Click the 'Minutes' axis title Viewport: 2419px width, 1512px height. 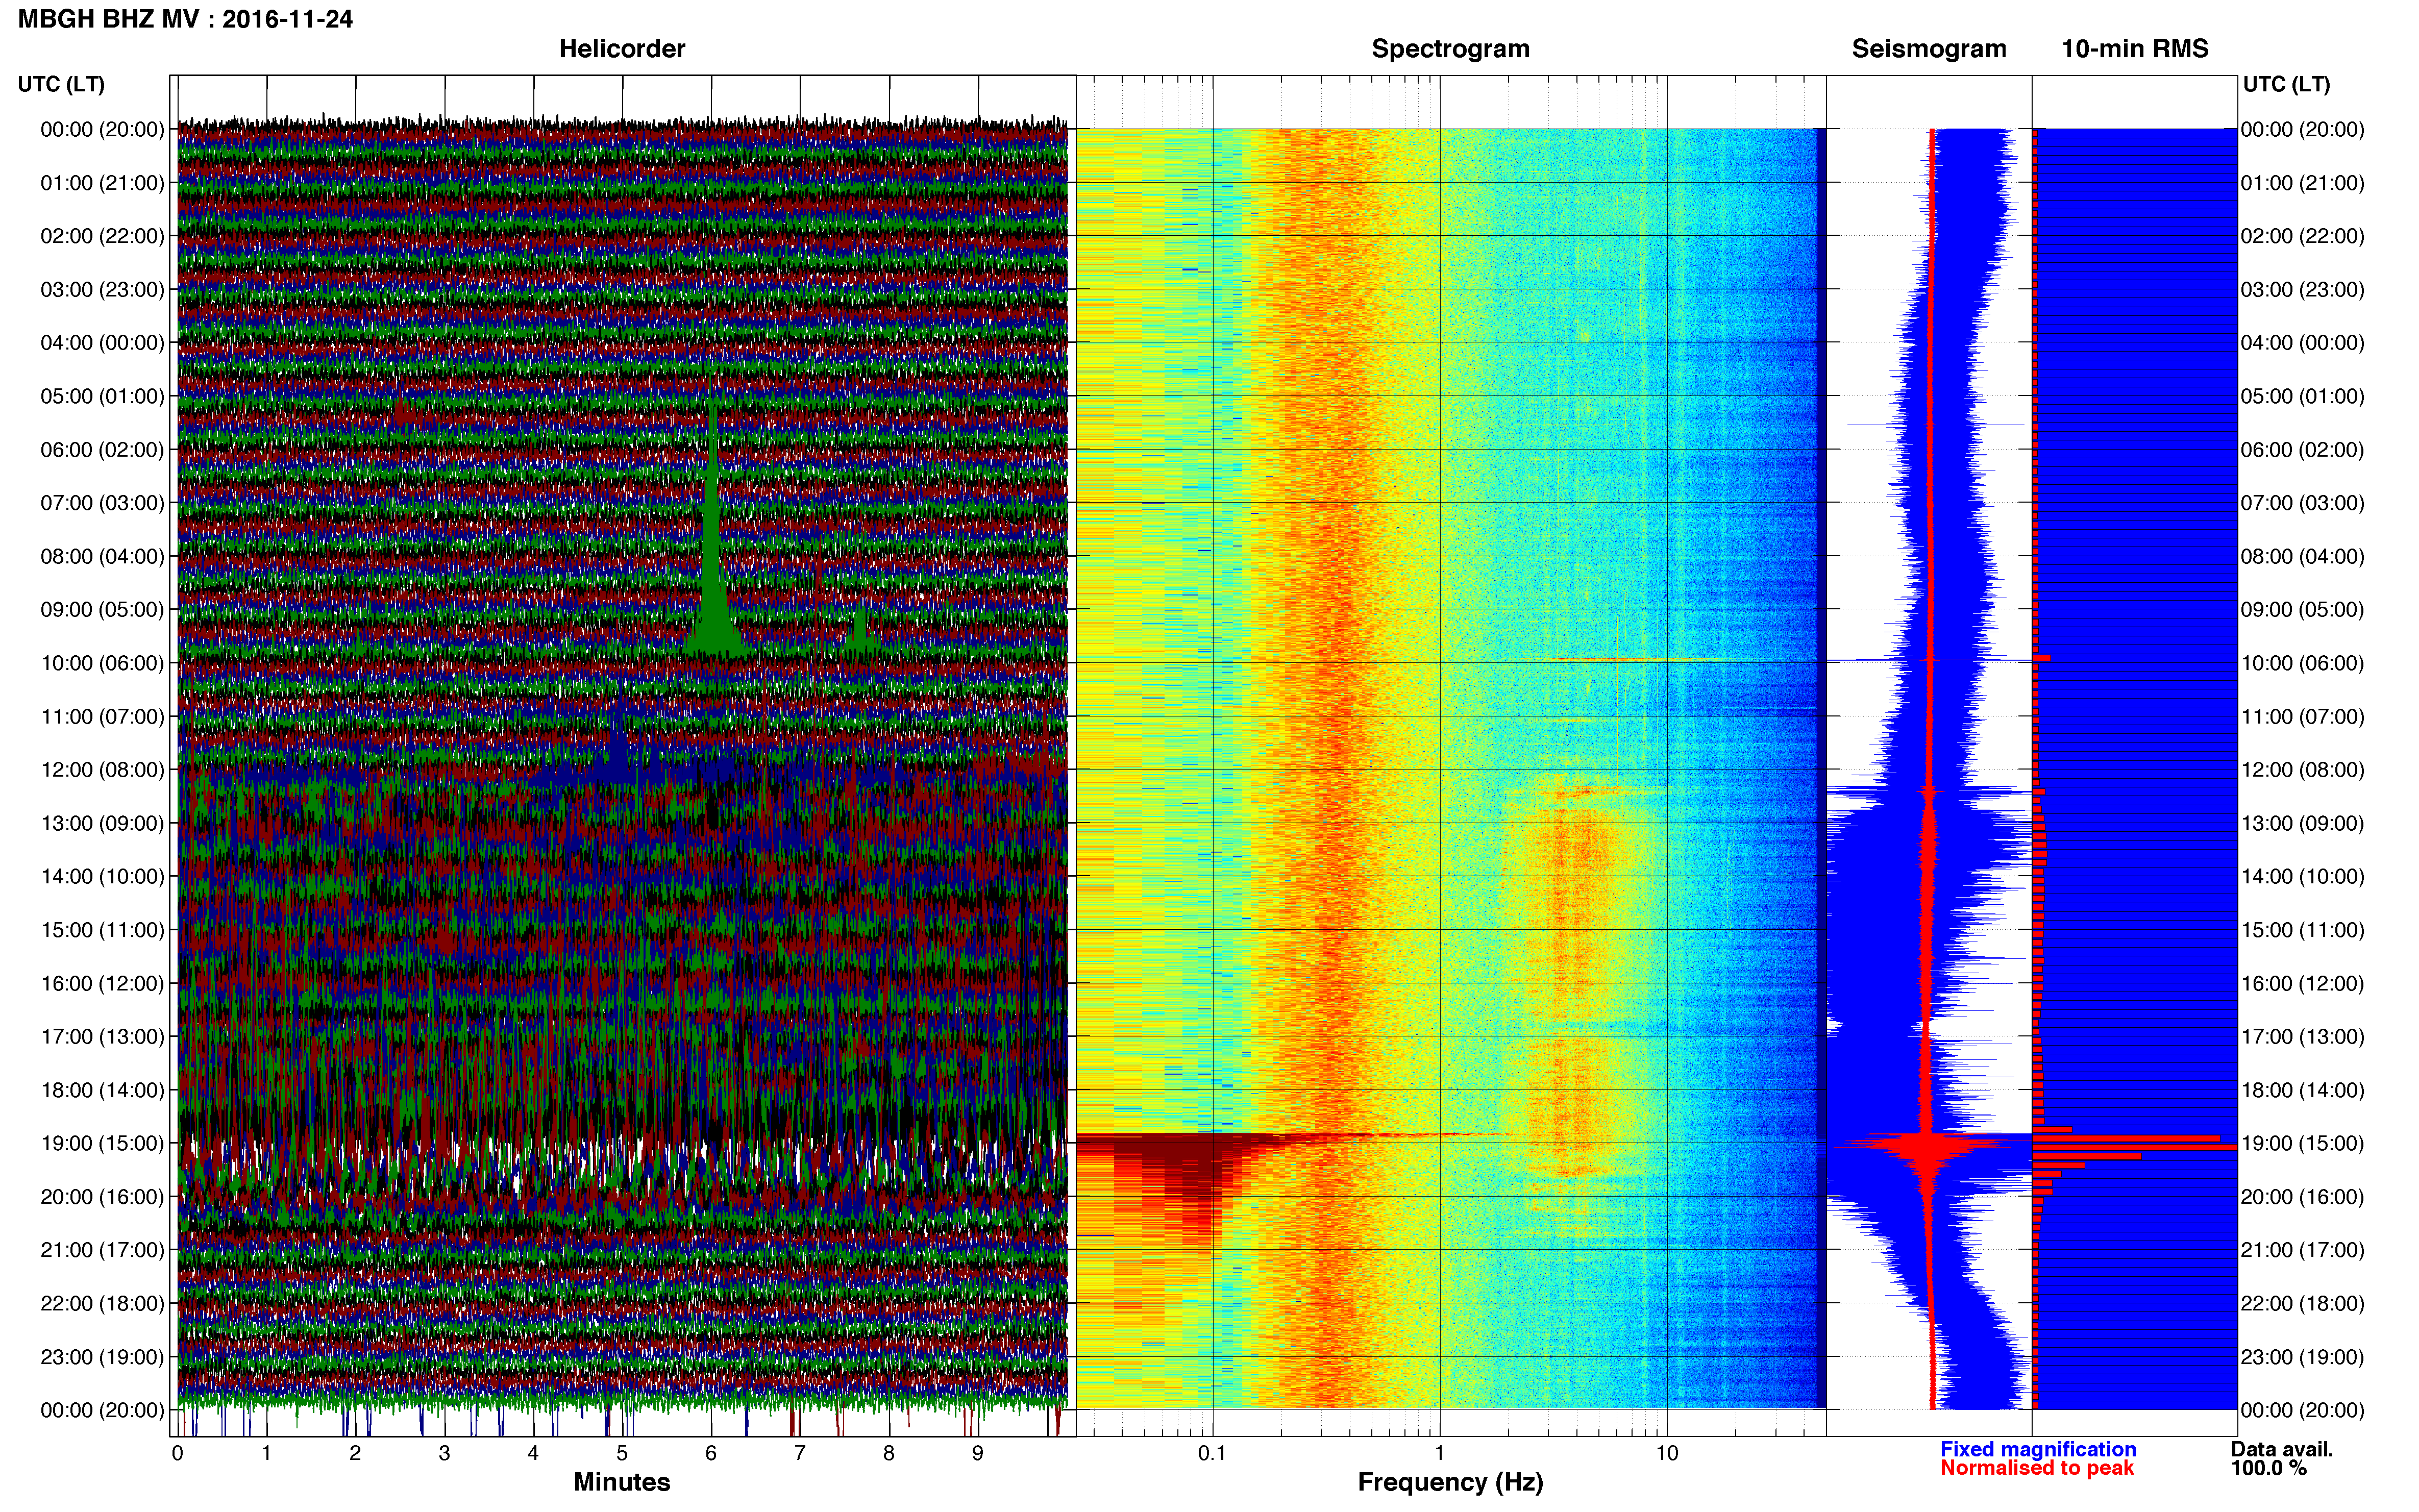(x=622, y=1482)
